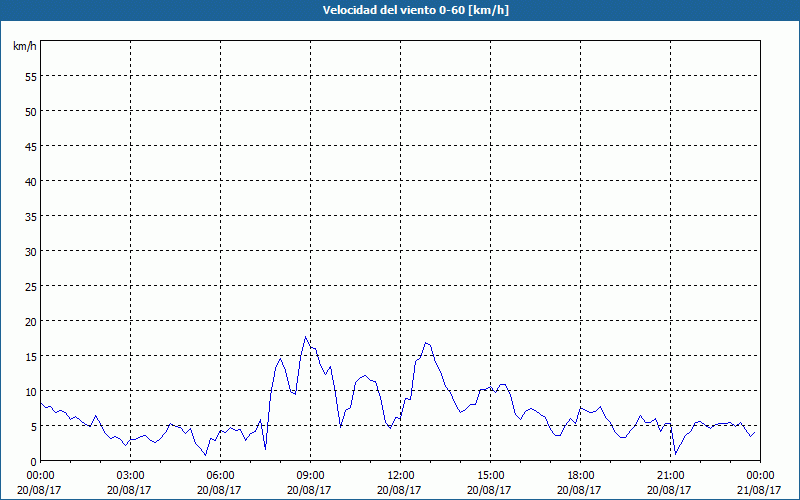Select the 25 value on the y-axis
Image resolution: width=800 pixels, height=500 pixels.
click(x=31, y=287)
